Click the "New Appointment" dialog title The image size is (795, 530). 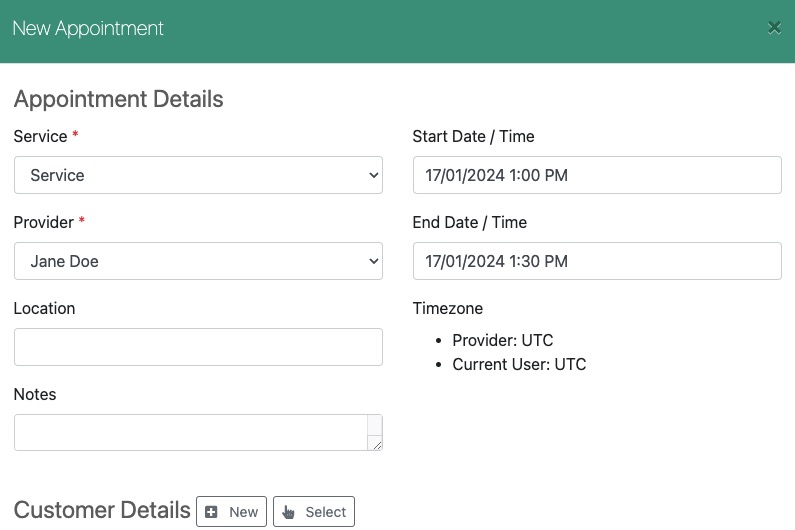[x=88, y=28]
